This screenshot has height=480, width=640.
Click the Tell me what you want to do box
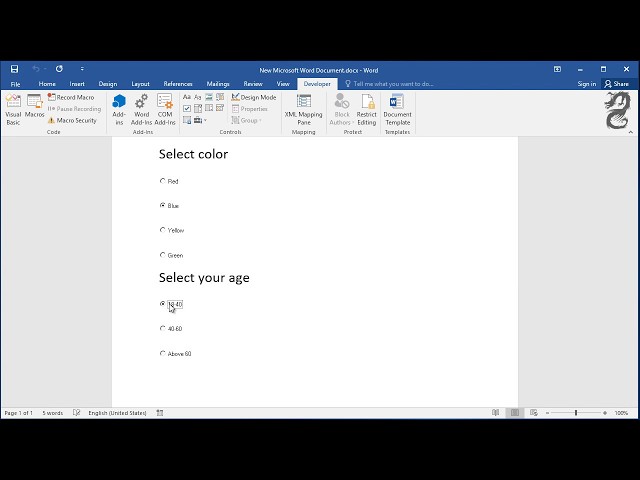[x=389, y=84]
